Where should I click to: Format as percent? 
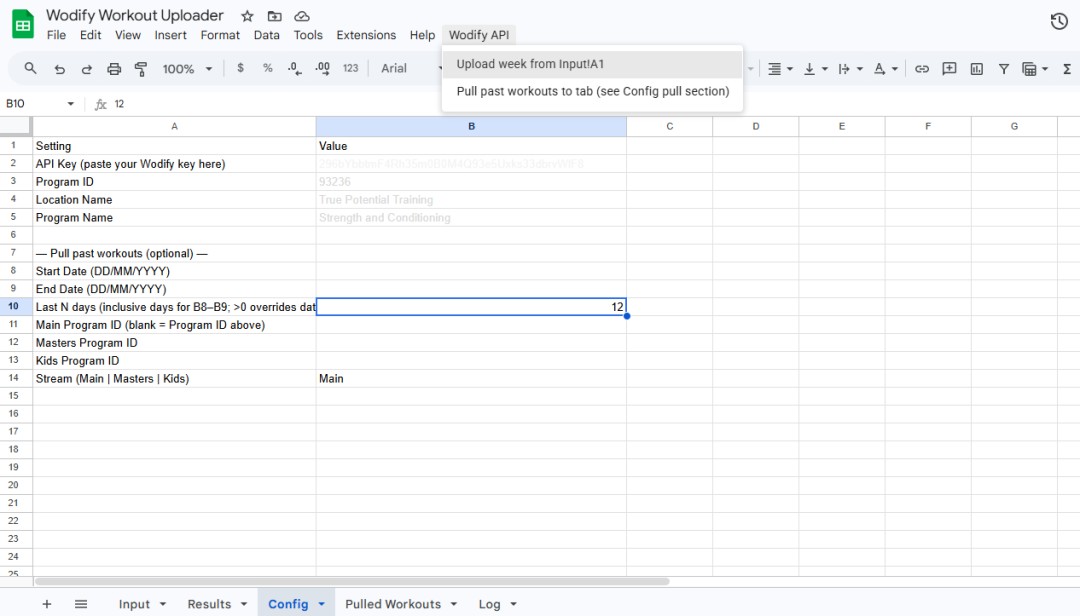[267, 68]
